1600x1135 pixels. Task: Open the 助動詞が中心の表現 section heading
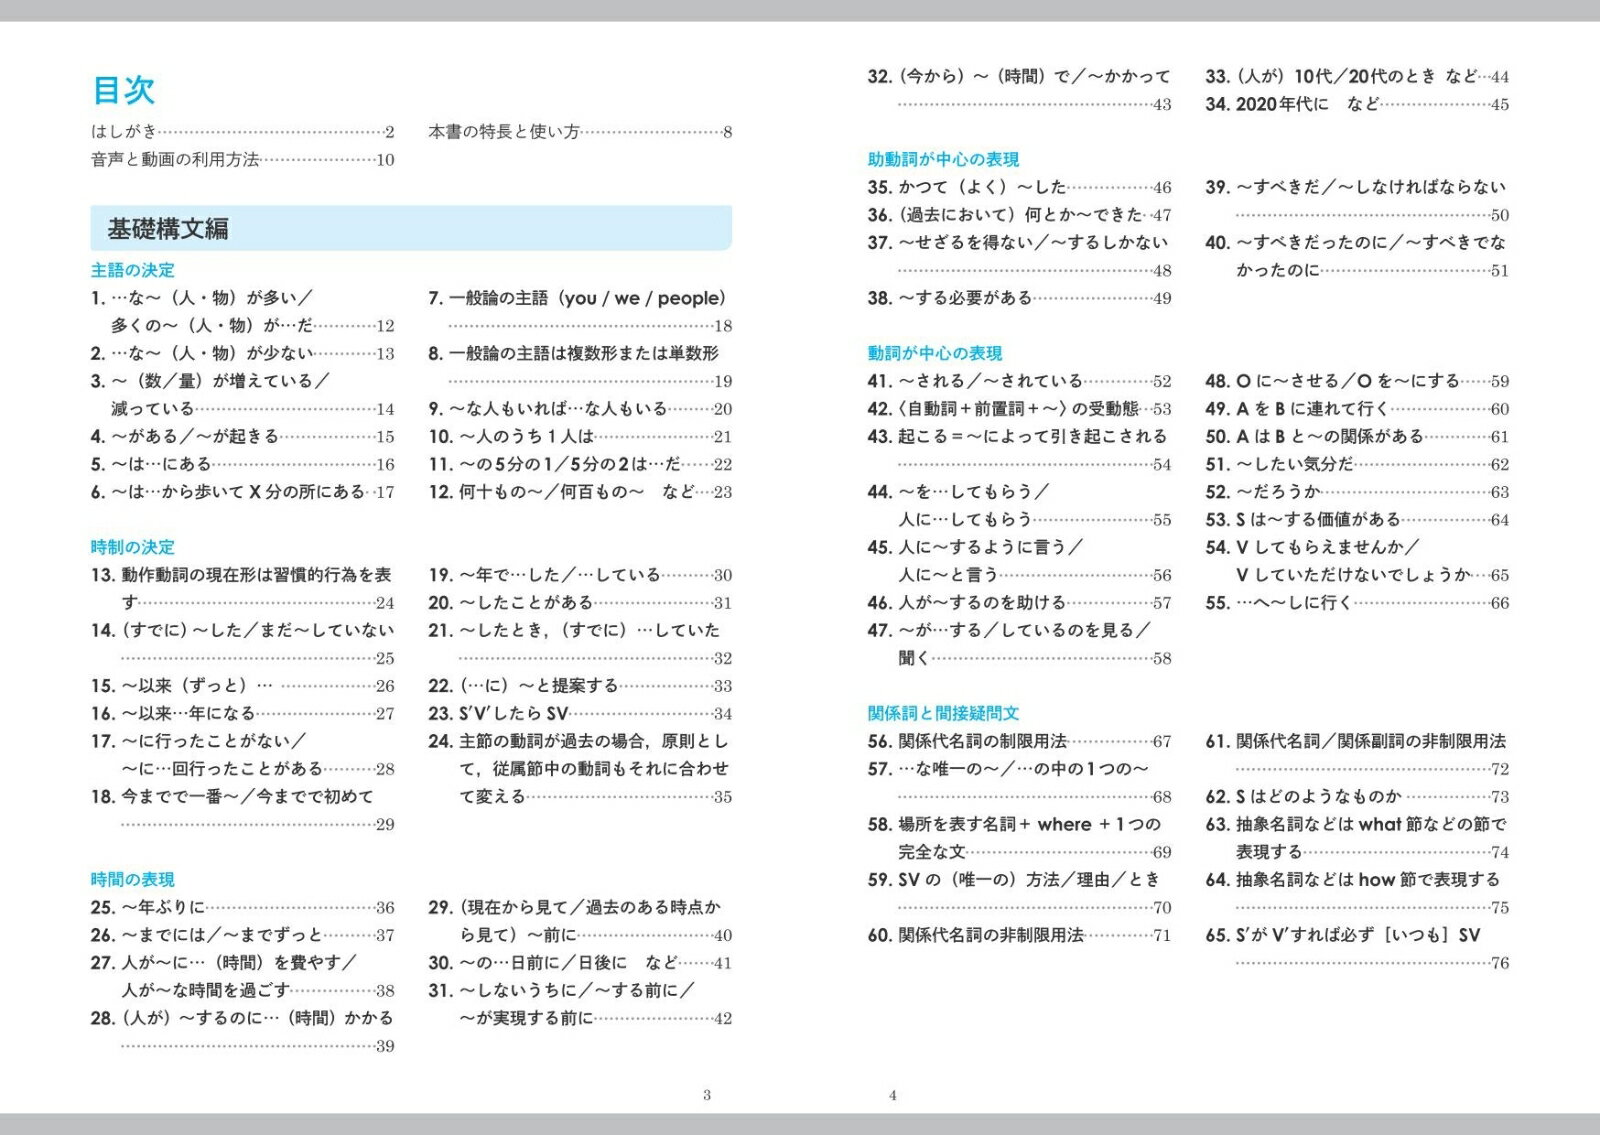pos(943,159)
